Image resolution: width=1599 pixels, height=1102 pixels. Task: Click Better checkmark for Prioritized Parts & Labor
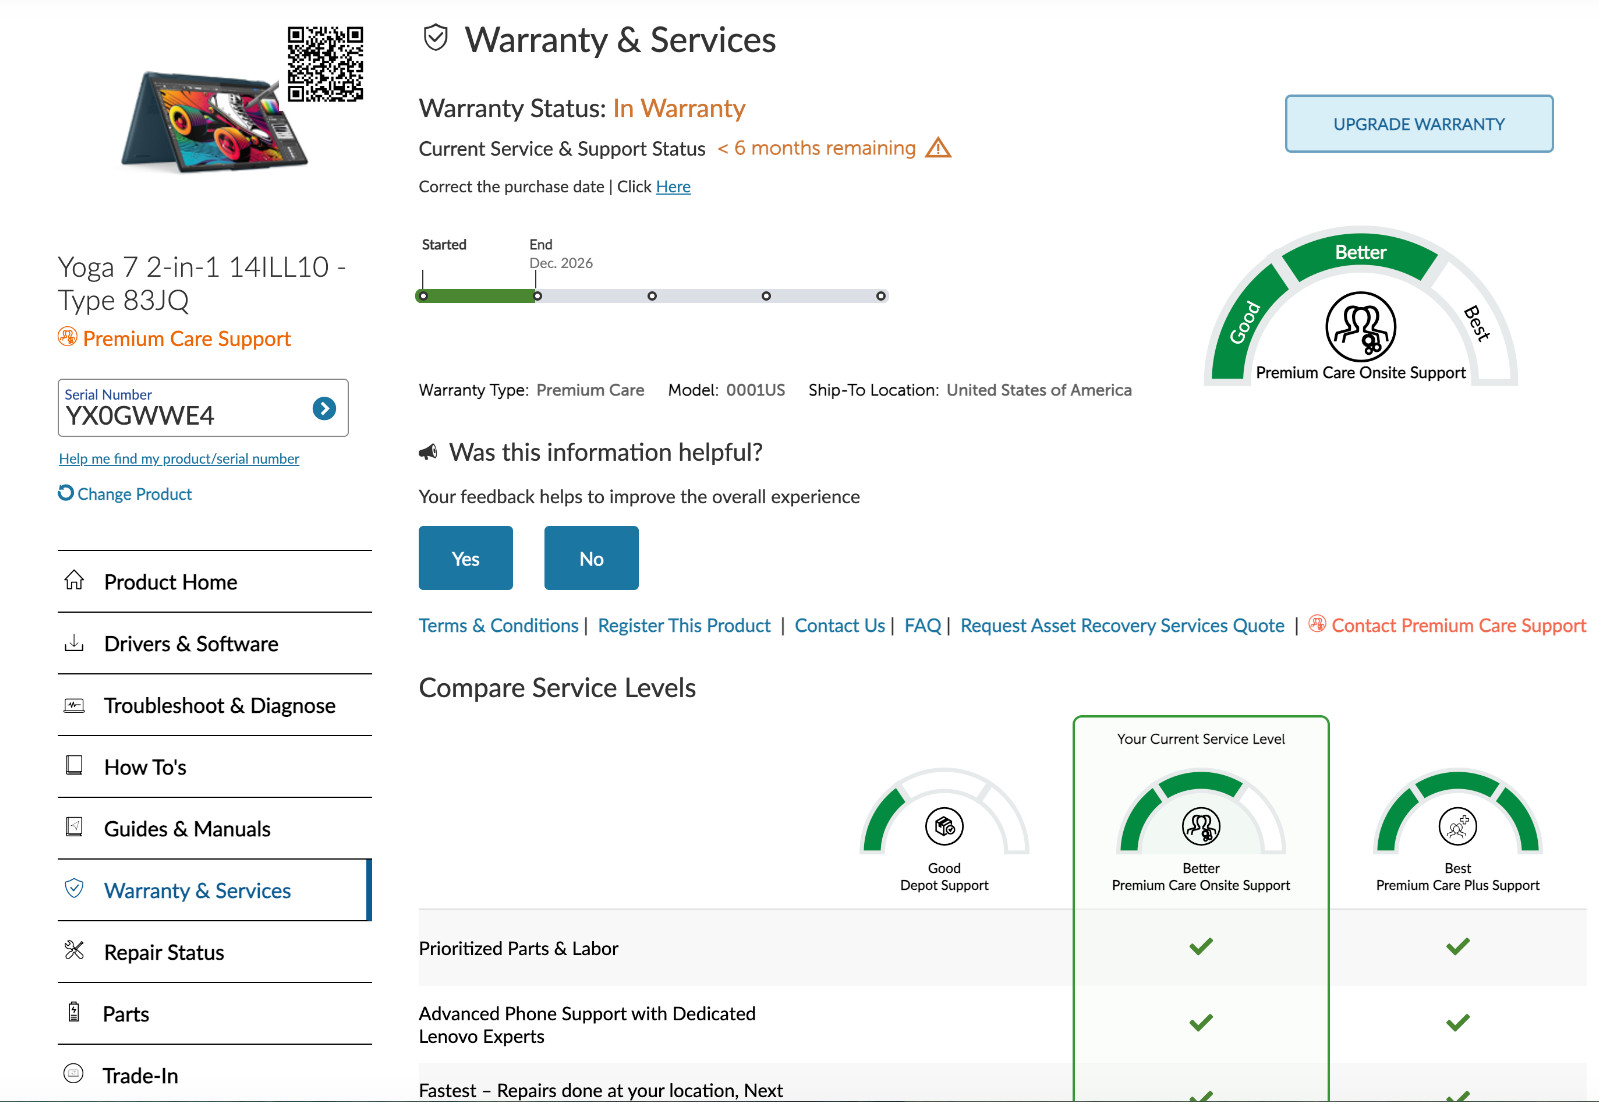pyautogui.click(x=1201, y=946)
